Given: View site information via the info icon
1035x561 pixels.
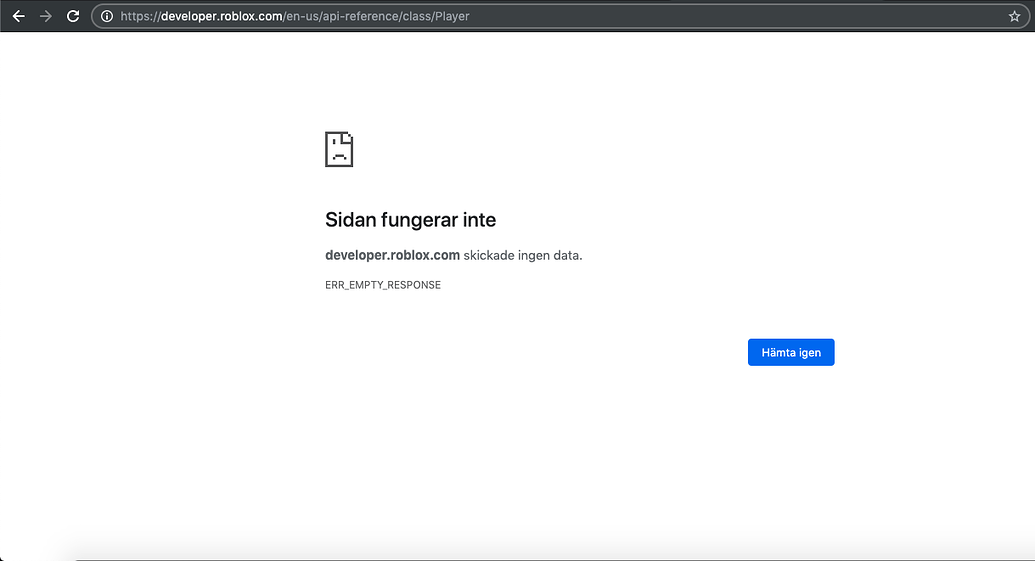Looking at the screenshot, I should coord(107,16).
